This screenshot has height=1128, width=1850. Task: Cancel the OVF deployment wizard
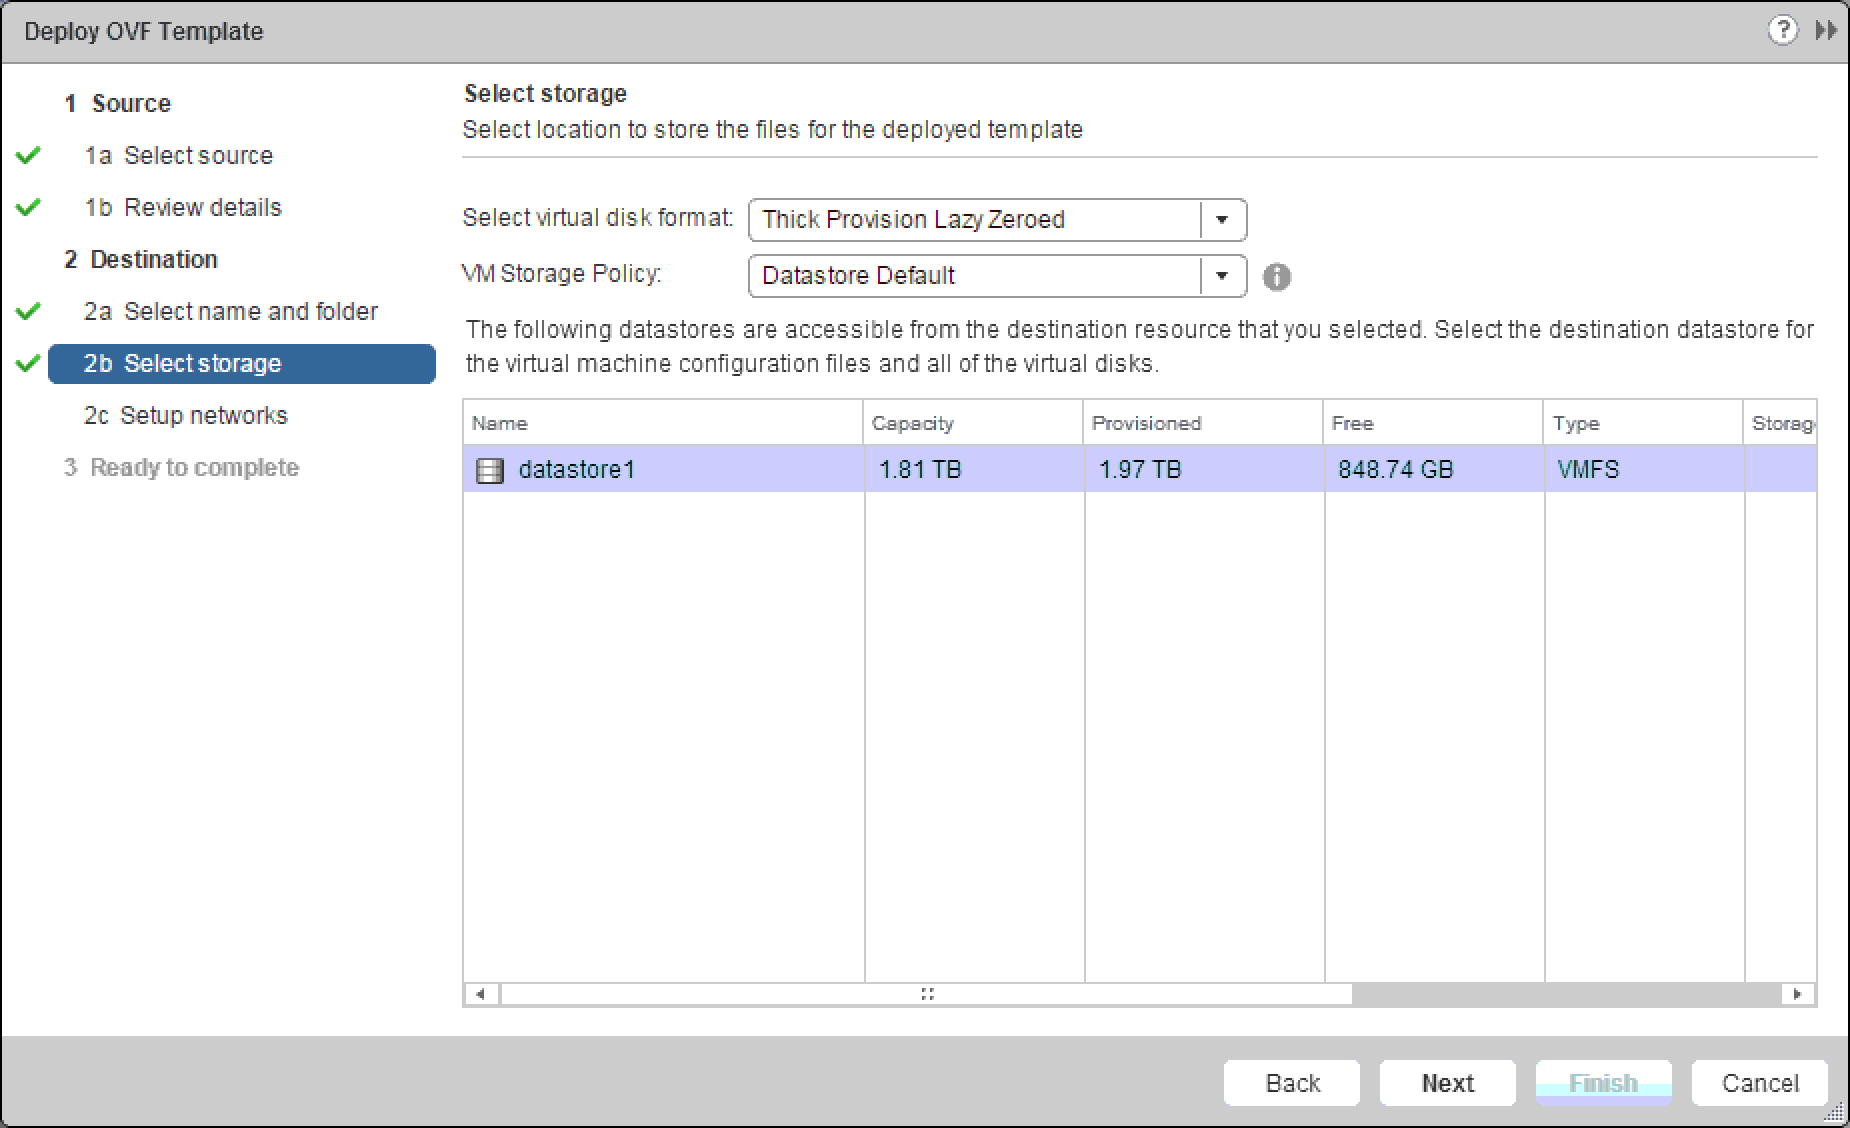[x=1759, y=1083]
